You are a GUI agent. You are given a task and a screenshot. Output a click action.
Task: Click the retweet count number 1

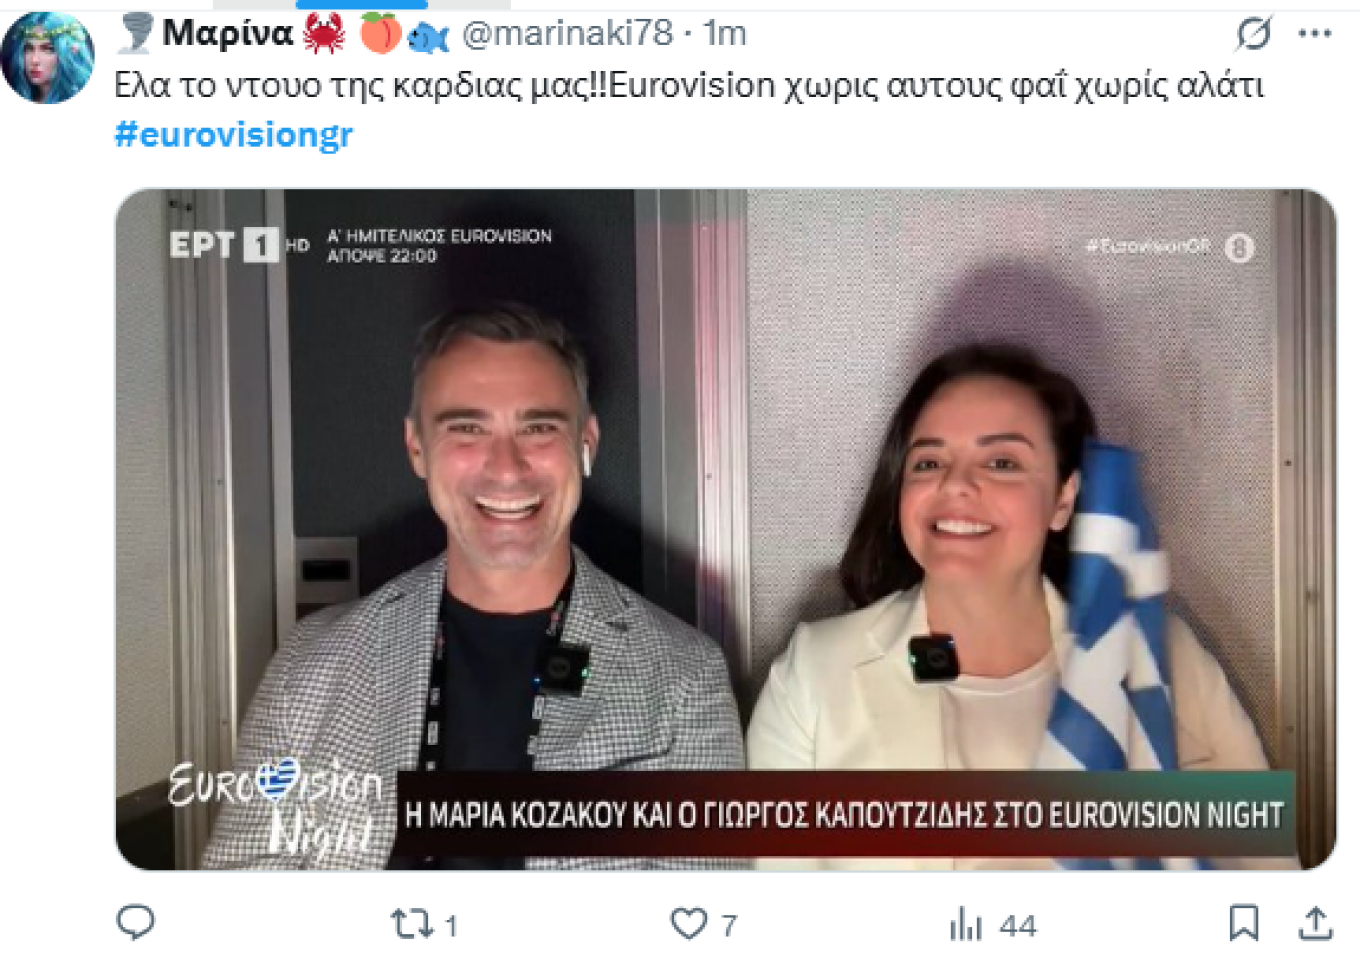coord(451,926)
